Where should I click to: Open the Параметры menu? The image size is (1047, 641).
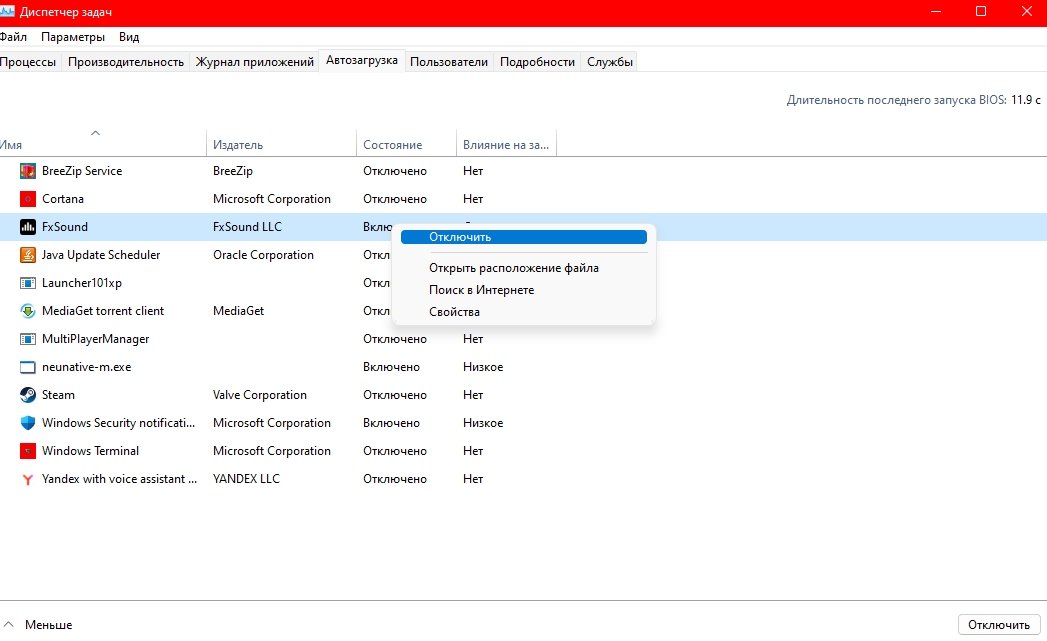73,37
